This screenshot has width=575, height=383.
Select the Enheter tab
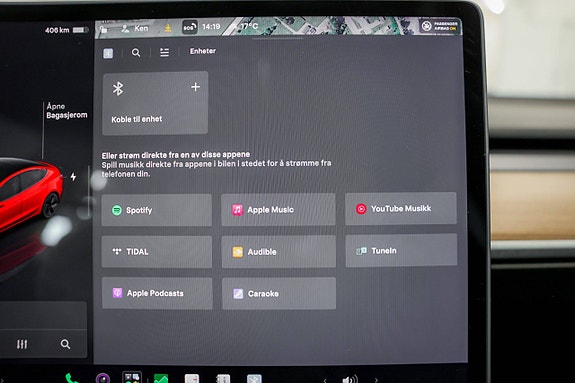click(x=203, y=51)
